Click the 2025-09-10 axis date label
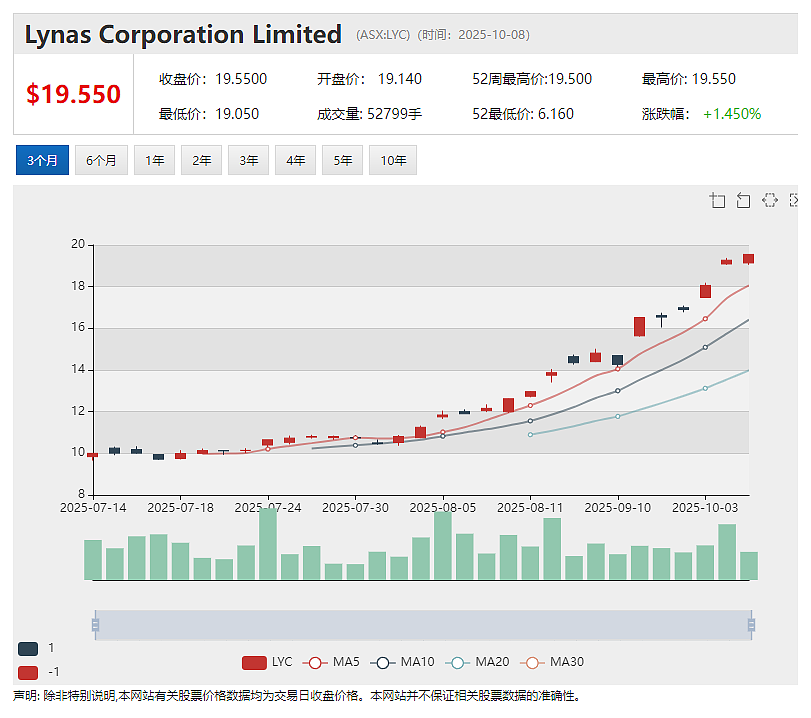Image resolution: width=811 pixels, height=718 pixels. pyautogui.click(x=618, y=508)
